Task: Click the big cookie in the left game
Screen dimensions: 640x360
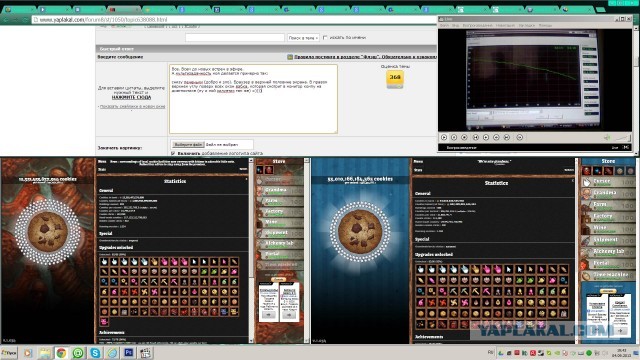Action: point(48,231)
